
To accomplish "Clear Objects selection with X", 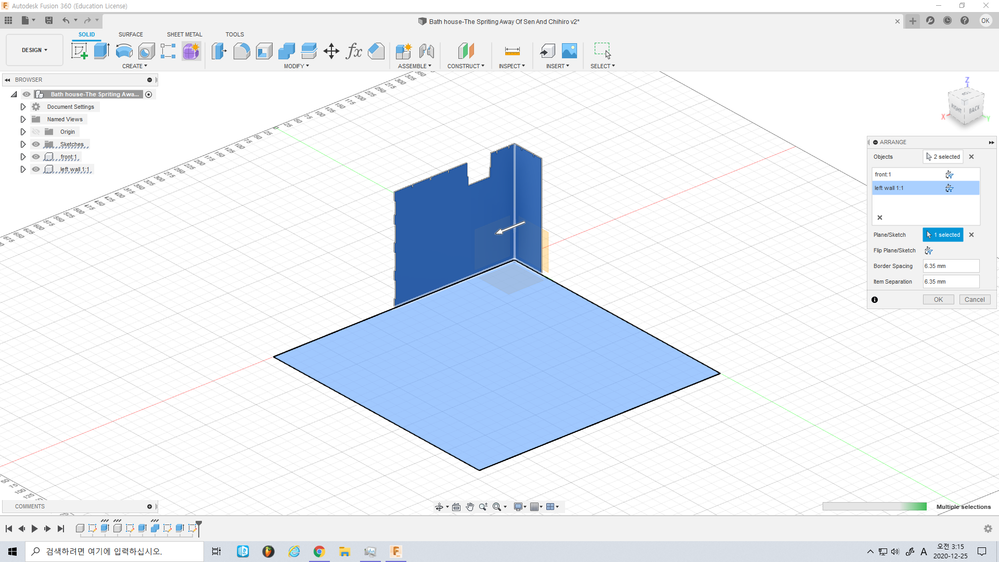I will [x=971, y=157].
